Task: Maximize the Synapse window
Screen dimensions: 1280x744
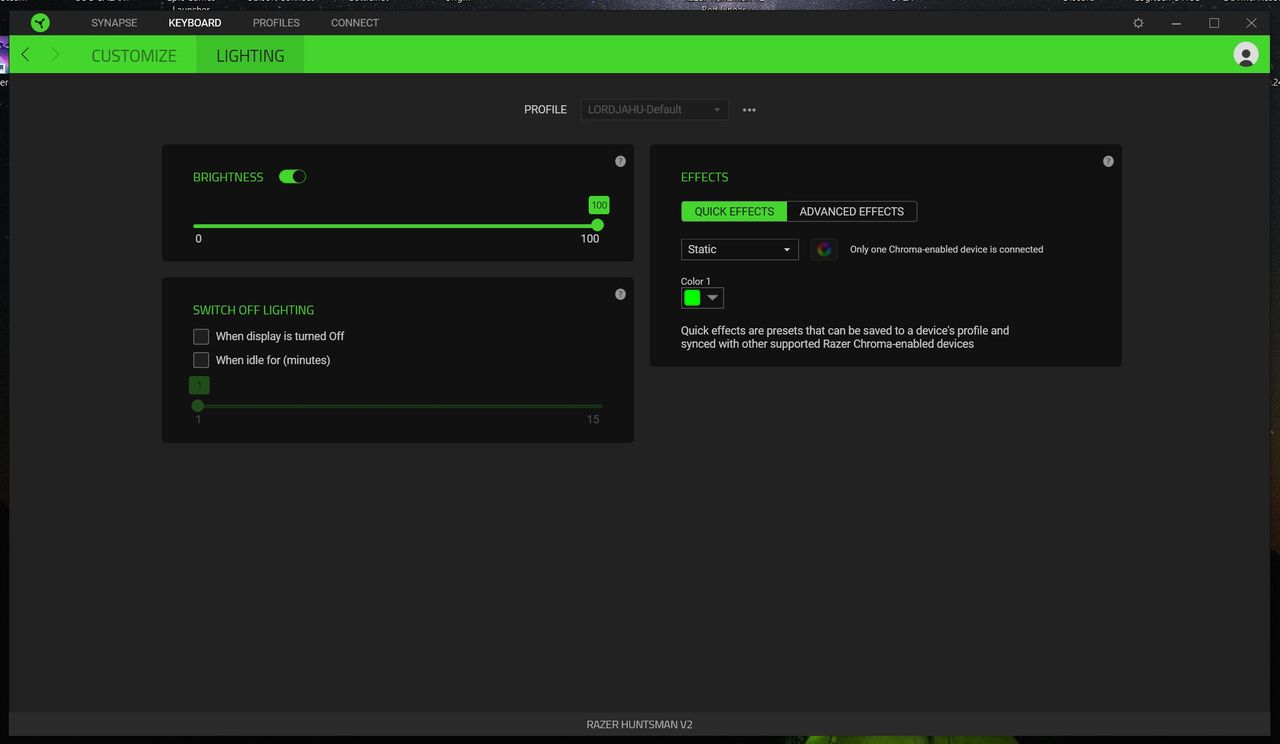Action: pyautogui.click(x=1214, y=22)
